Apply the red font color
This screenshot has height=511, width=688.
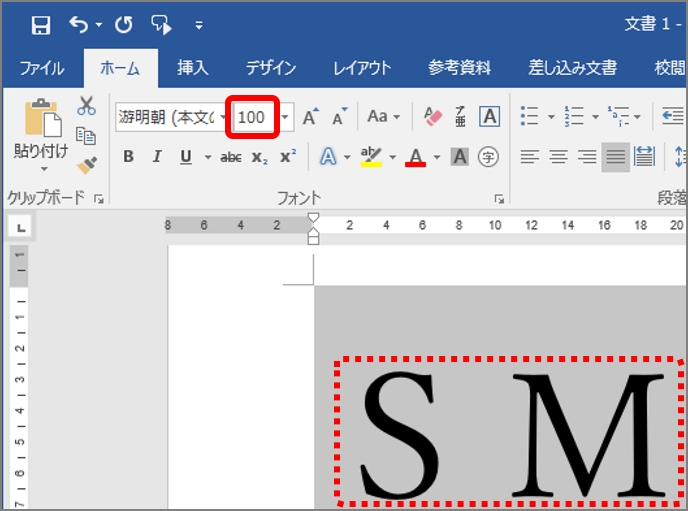(415, 157)
